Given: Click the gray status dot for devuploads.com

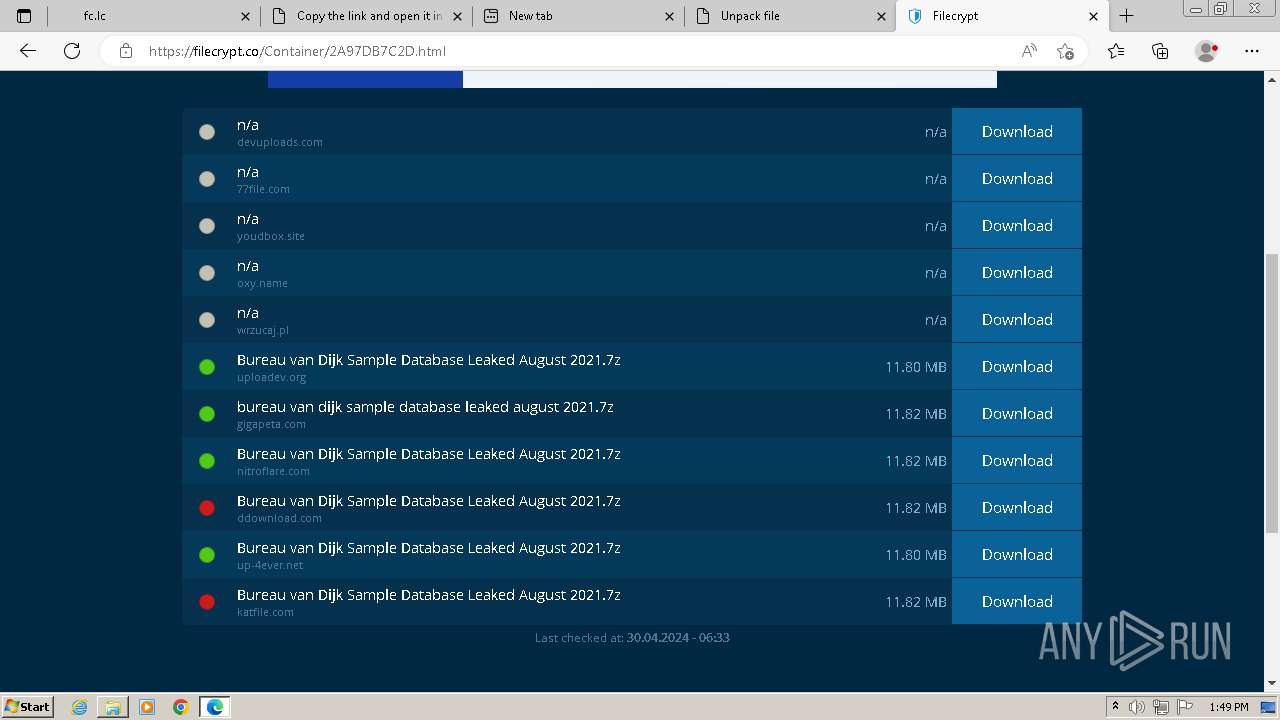Looking at the screenshot, I should point(207,132).
